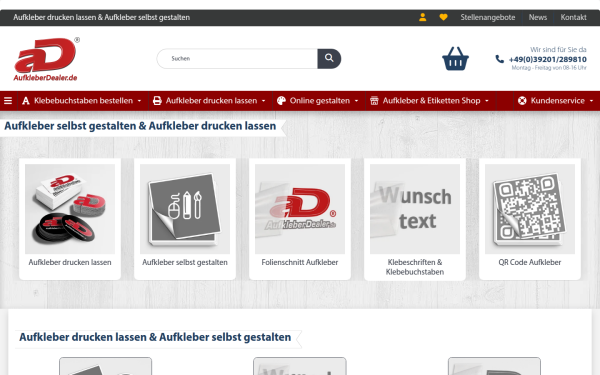Open the Folienschnitt Aufkleber card caption
600x375 pixels.
300,262
